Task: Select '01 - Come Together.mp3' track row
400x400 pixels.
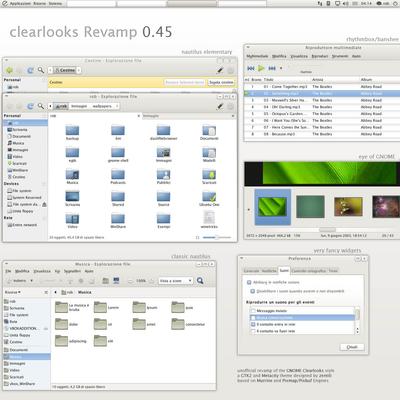Action: coord(323,86)
